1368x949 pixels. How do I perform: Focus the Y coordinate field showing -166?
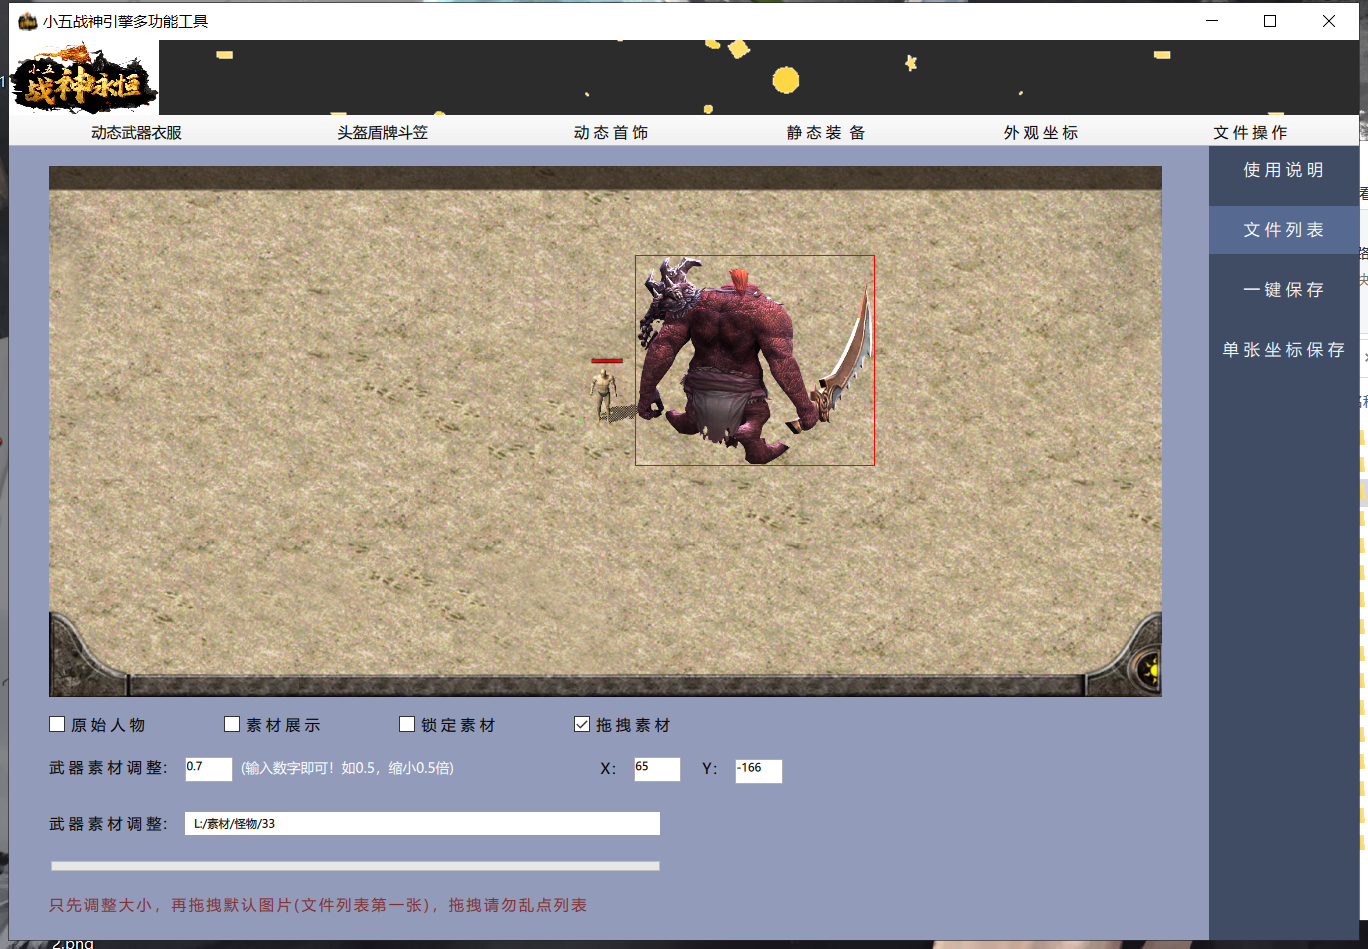759,771
